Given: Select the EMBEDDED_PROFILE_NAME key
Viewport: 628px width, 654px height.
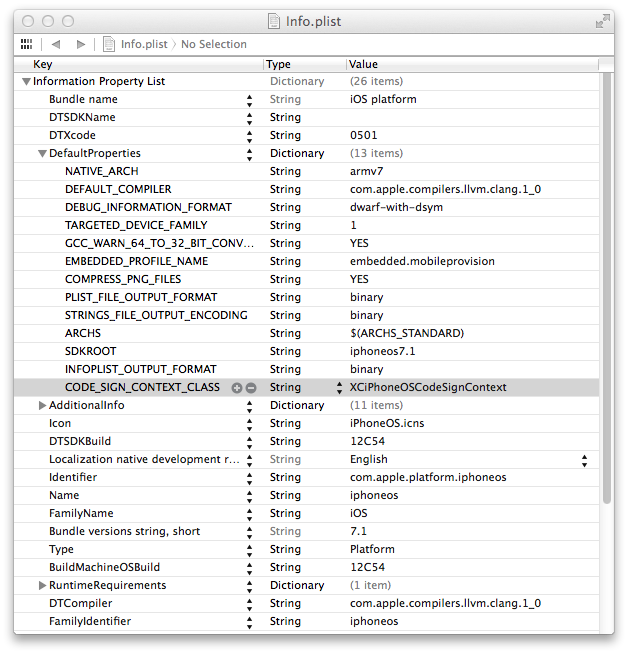Looking at the screenshot, I should point(136,261).
